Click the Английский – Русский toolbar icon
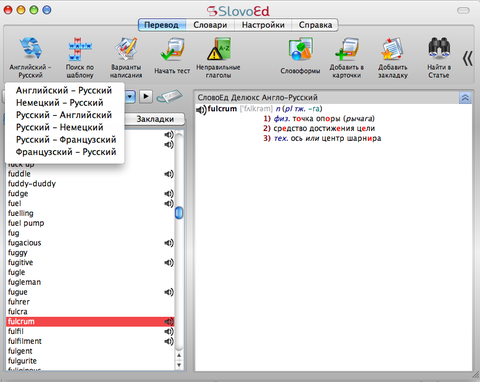The width and height of the screenshot is (480, 382). point(30,57)
